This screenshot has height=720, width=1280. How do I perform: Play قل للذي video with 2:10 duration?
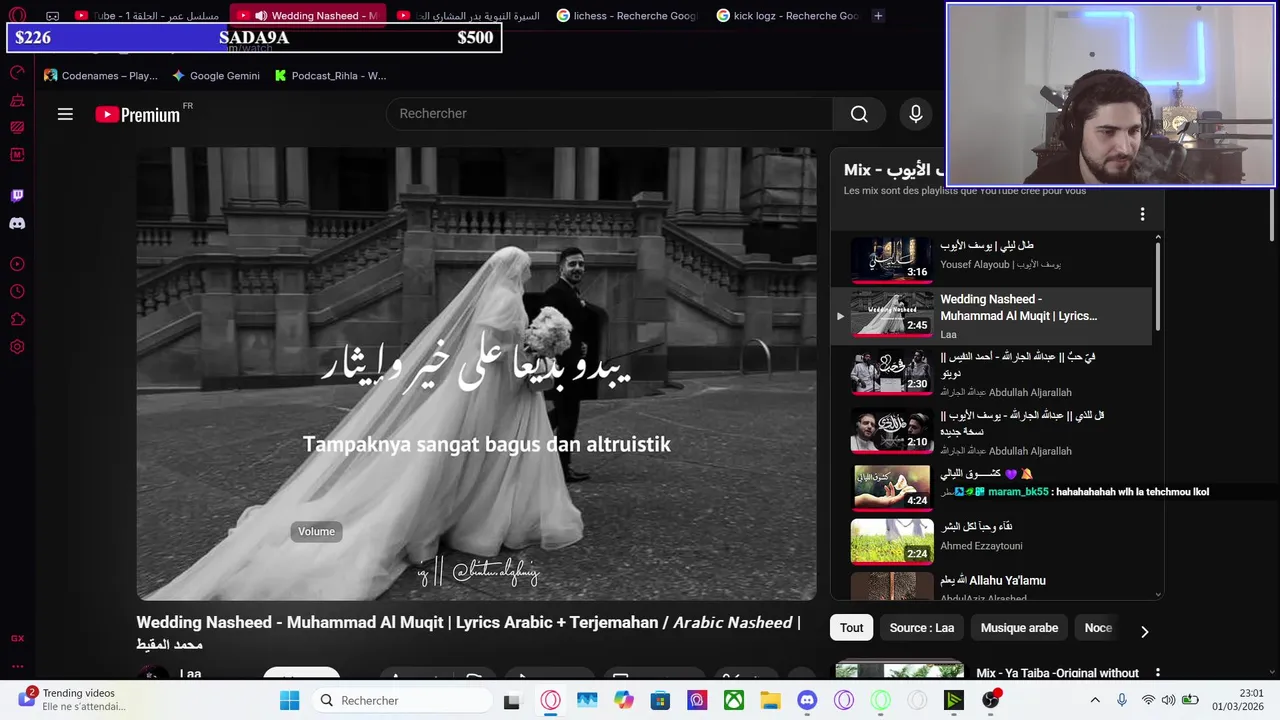[x=990, y=430]
